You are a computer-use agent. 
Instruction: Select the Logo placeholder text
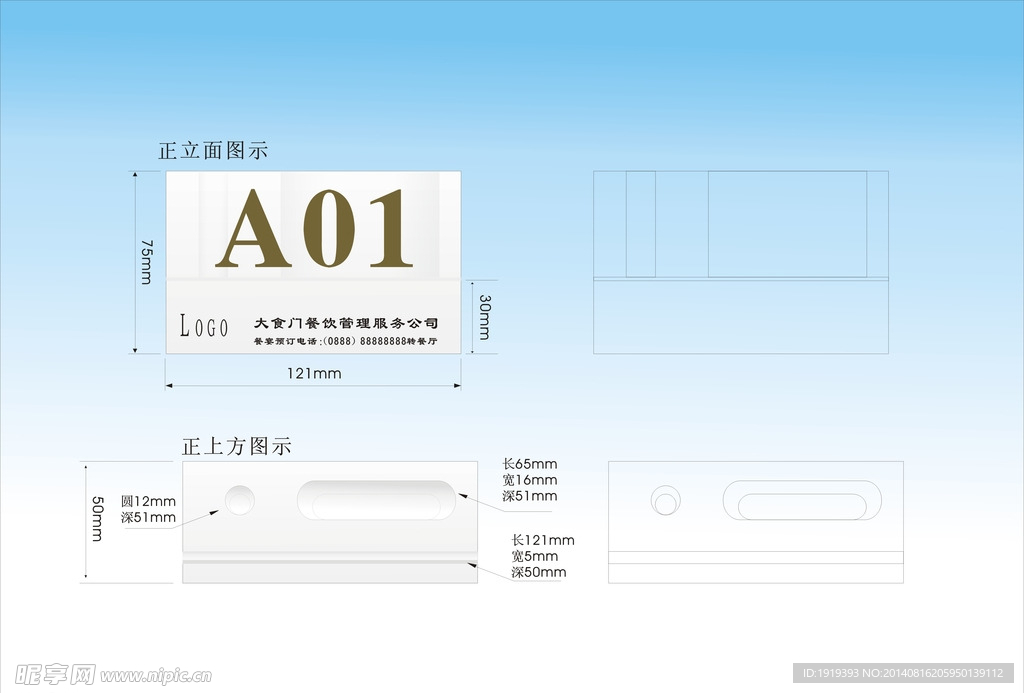(204, 326)
